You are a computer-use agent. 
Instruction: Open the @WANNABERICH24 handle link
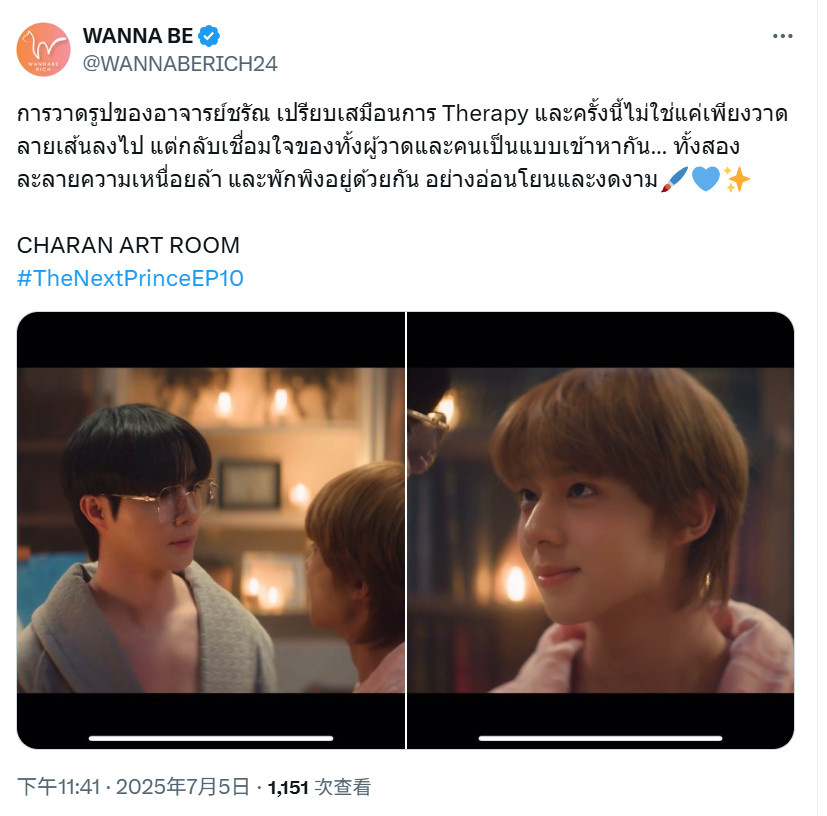(180, 64)
